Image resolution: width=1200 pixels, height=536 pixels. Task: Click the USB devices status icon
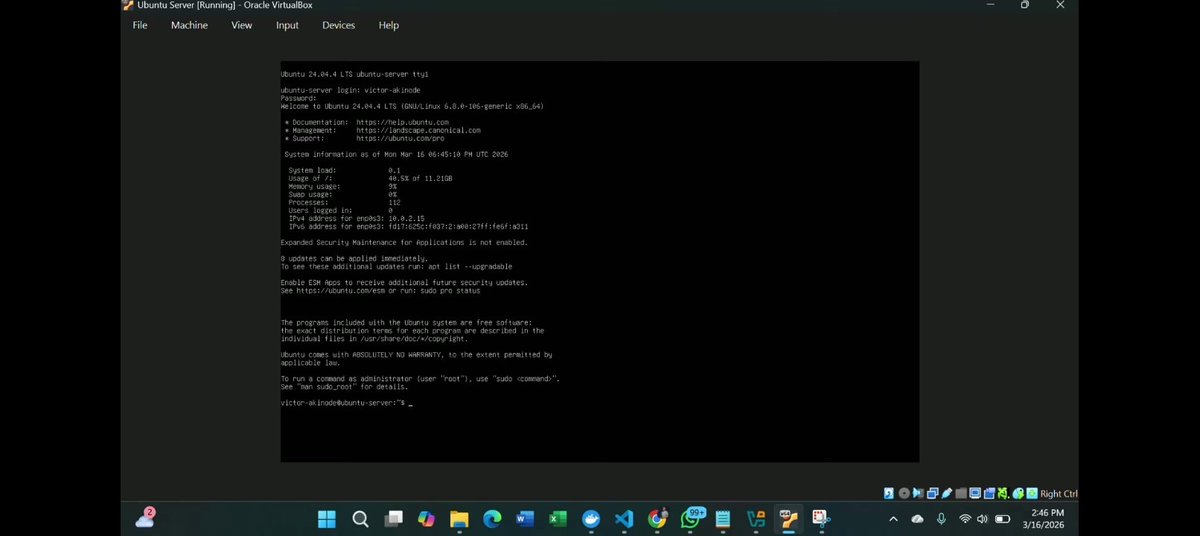click(x=947, y=493)
